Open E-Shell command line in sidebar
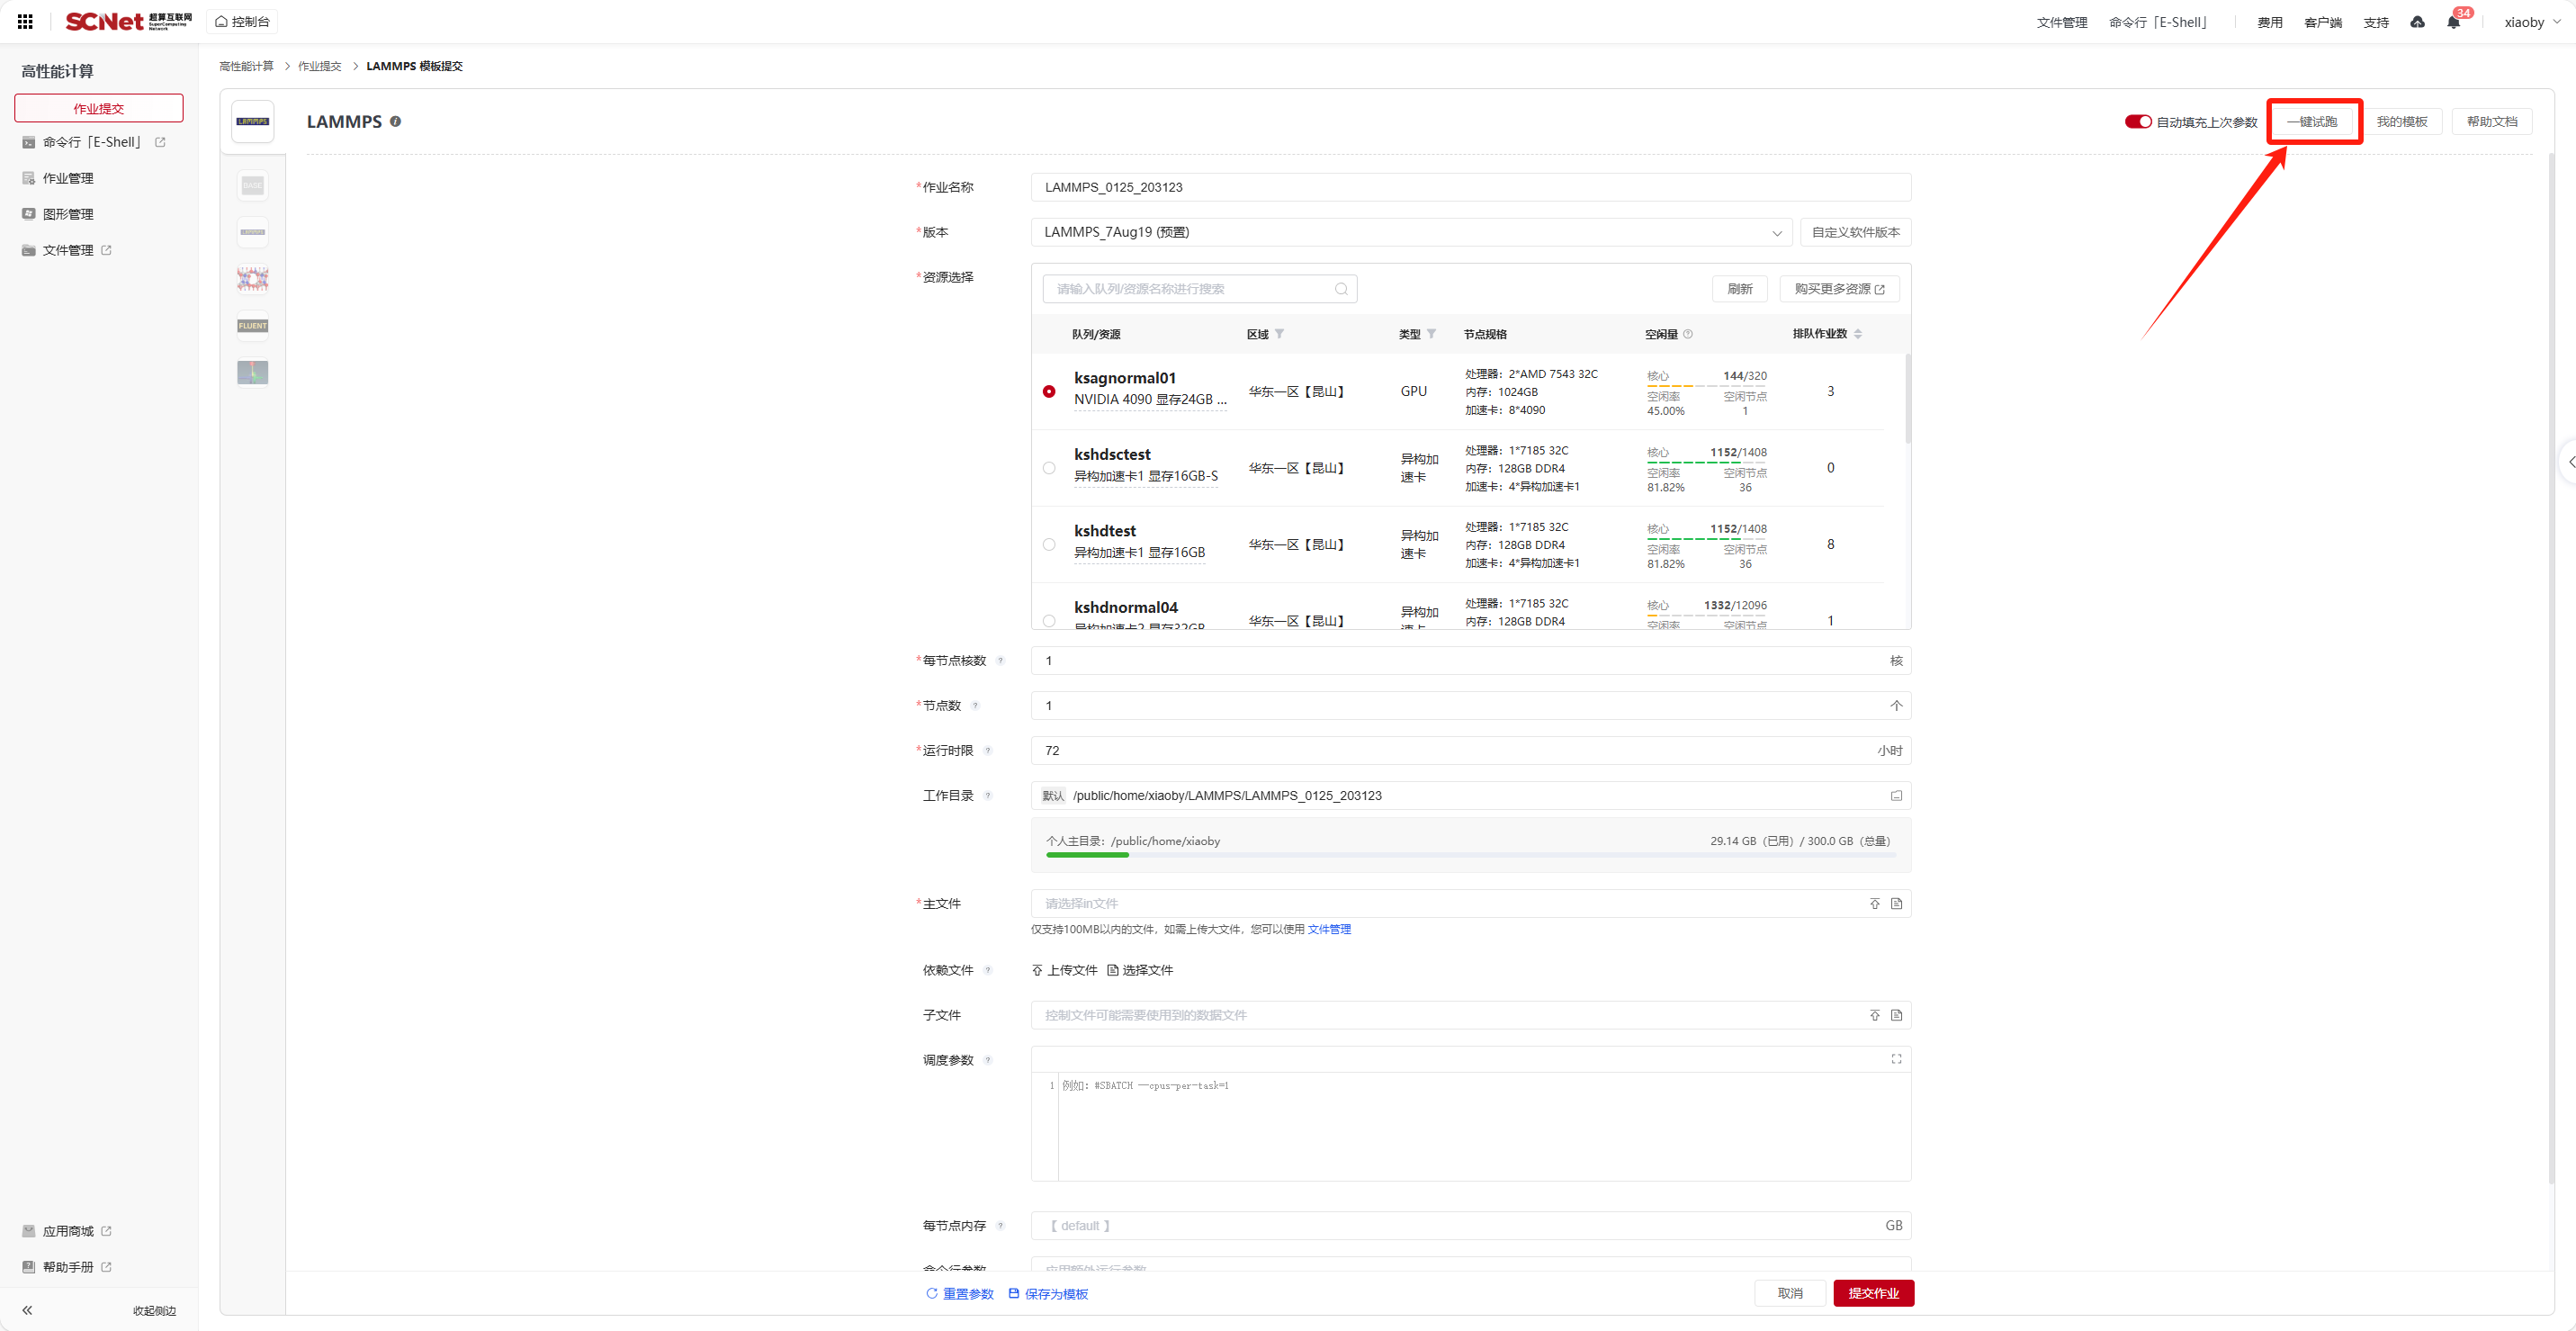 click(x=93, y=142)
